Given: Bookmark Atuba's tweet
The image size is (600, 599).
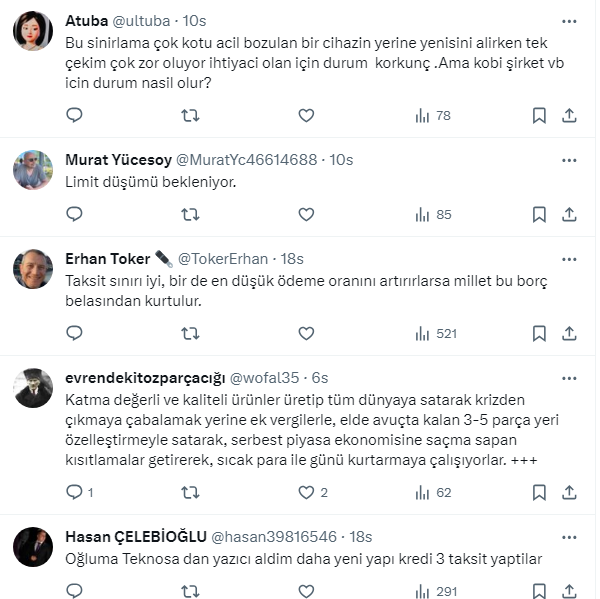Looking at the screenshot, I should click(539, 115).
